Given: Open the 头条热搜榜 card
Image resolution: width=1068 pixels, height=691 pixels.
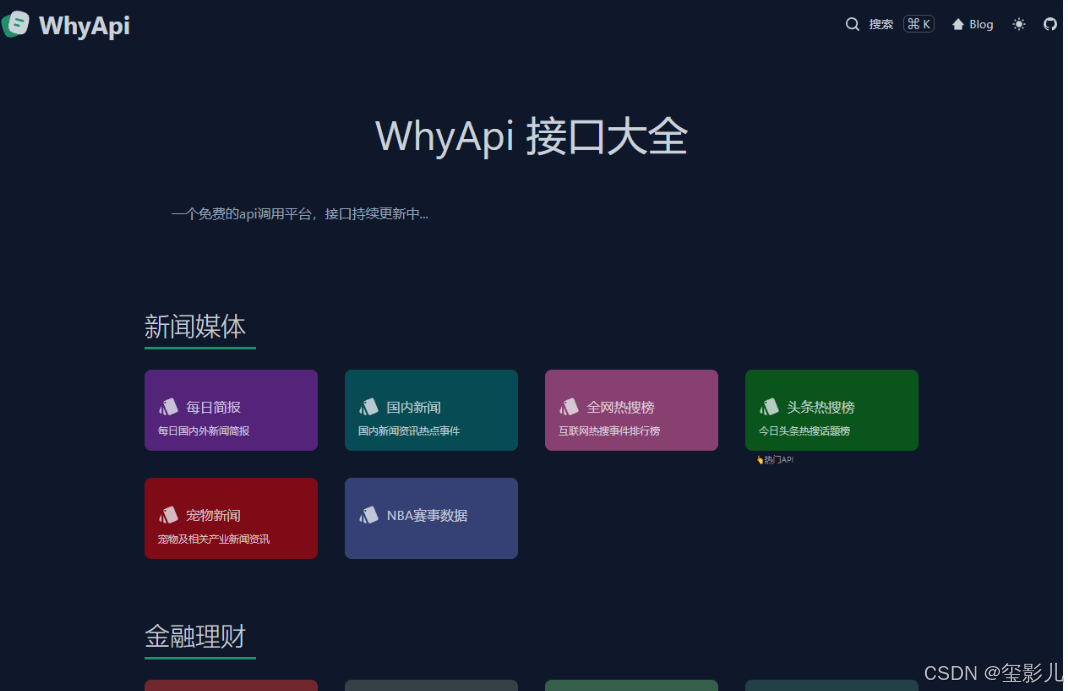Looking at the screenshot, I should coord(832,410).
